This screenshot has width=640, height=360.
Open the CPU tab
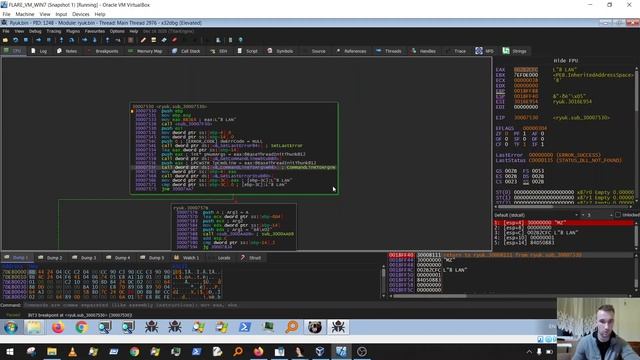click(x=13, y=51)
